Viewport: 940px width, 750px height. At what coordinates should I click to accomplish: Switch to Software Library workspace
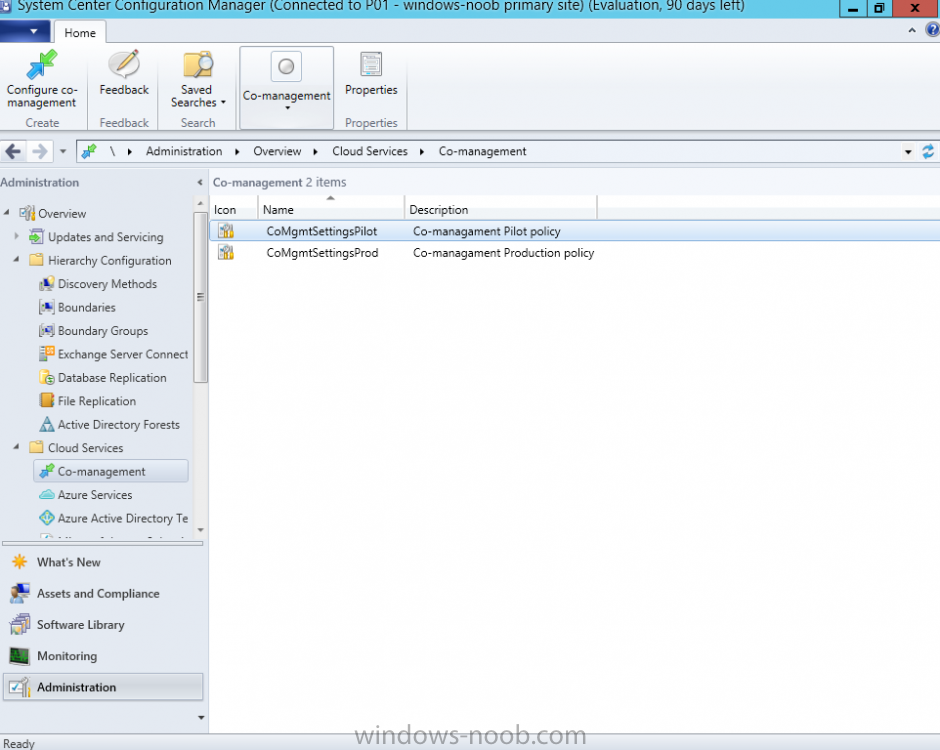click(x=80, y=625)
